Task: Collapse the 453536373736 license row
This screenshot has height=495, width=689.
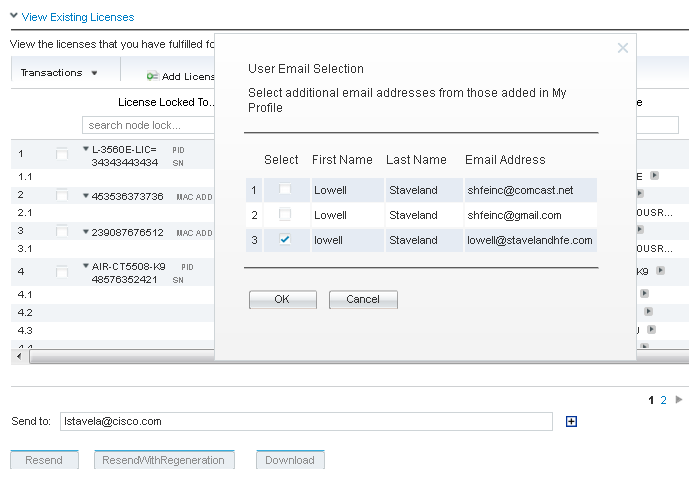Action: (x=86, y=195)
